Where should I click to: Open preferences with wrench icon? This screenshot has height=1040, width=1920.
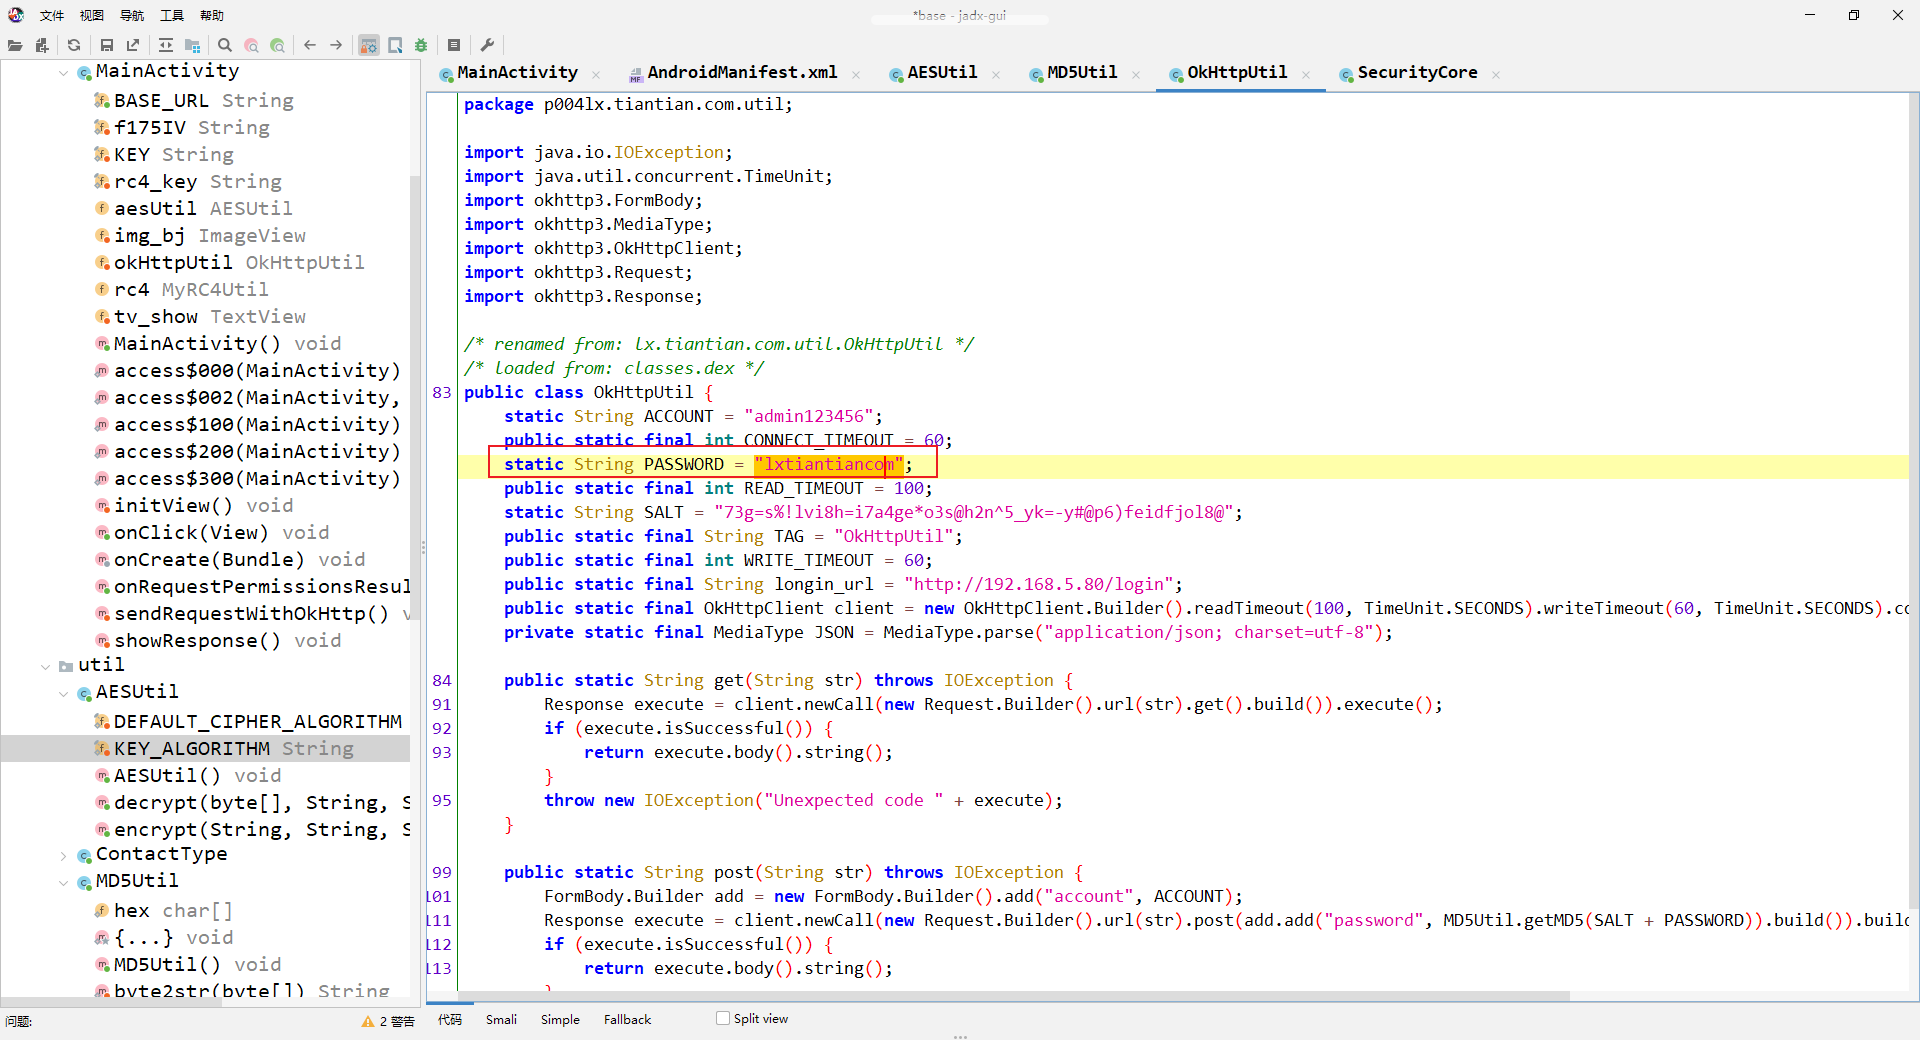[487, 45]
